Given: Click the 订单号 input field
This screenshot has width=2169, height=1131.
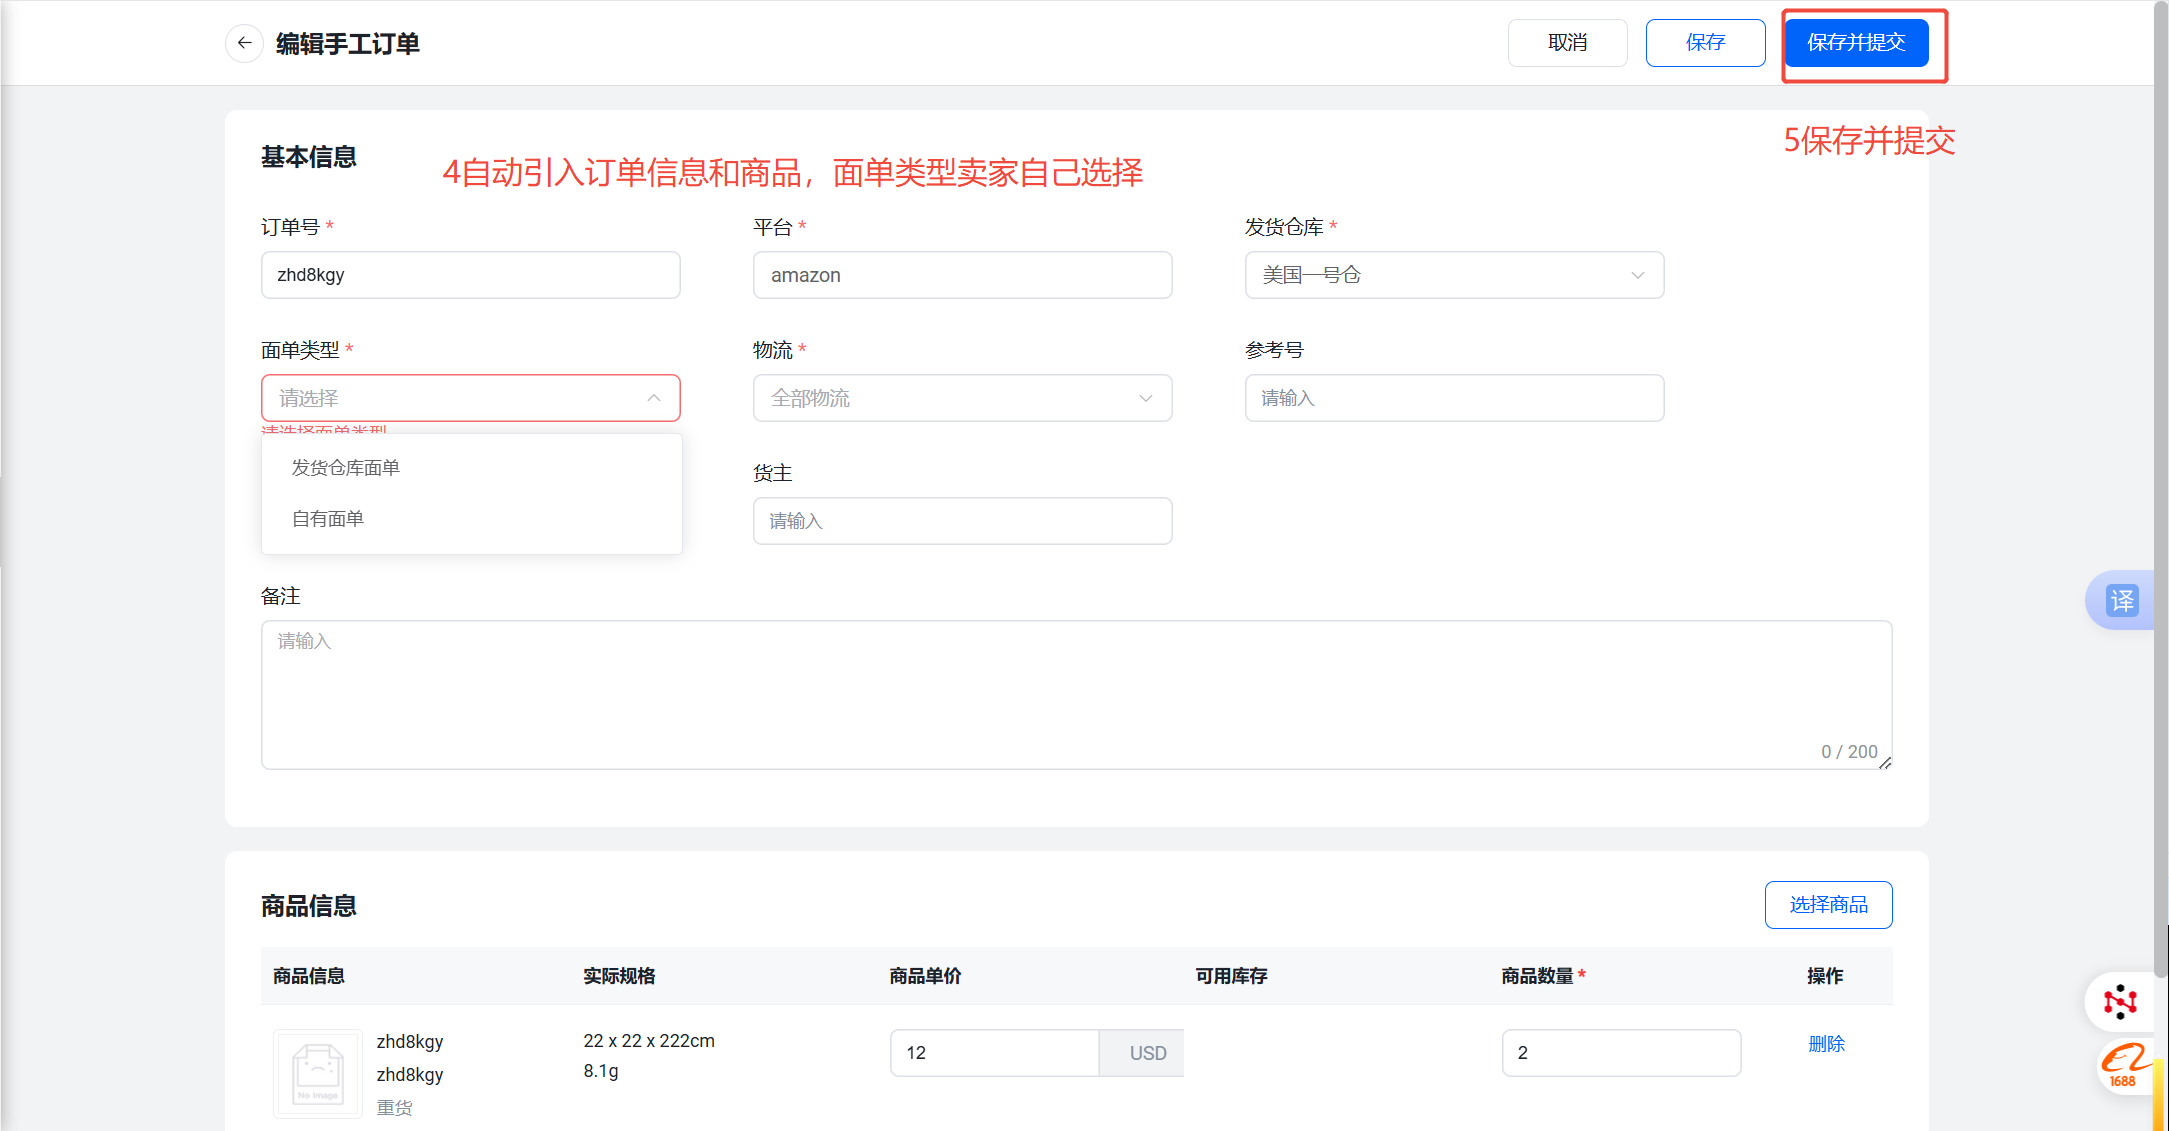Looking at the screenshot, I should pos(471,275).
